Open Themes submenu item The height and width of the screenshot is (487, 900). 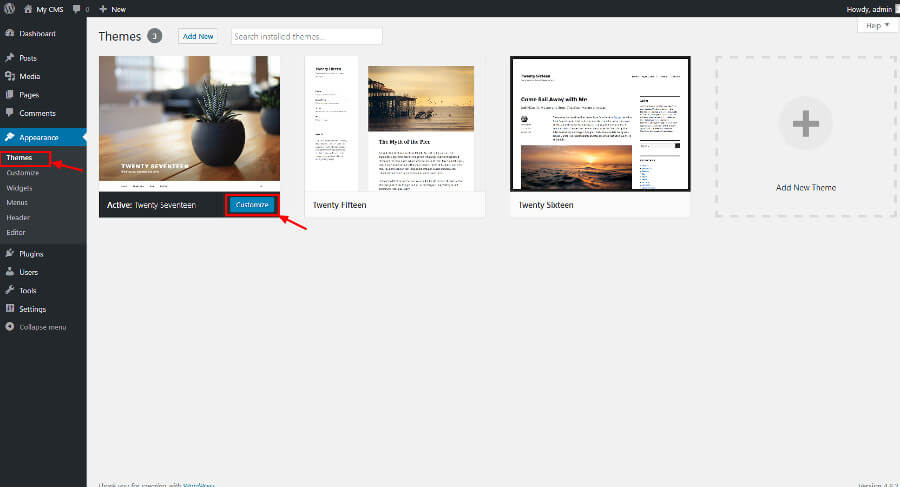(19, 157)
